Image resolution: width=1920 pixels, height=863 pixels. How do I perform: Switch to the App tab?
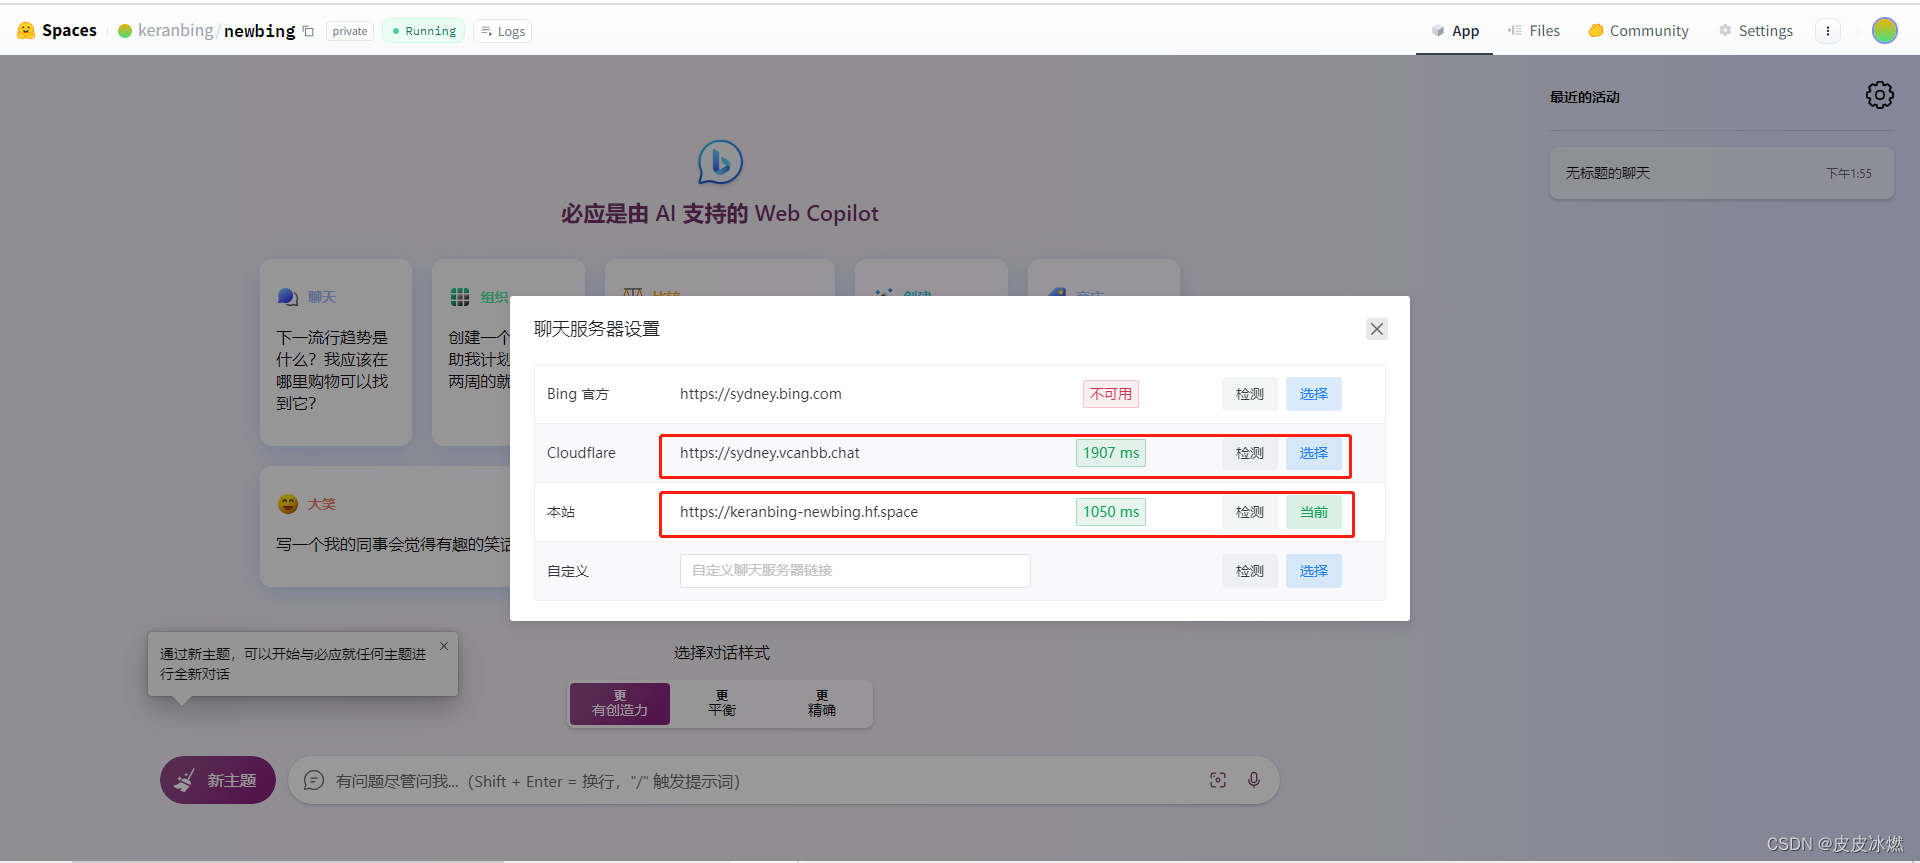(x=1454, y=31)
